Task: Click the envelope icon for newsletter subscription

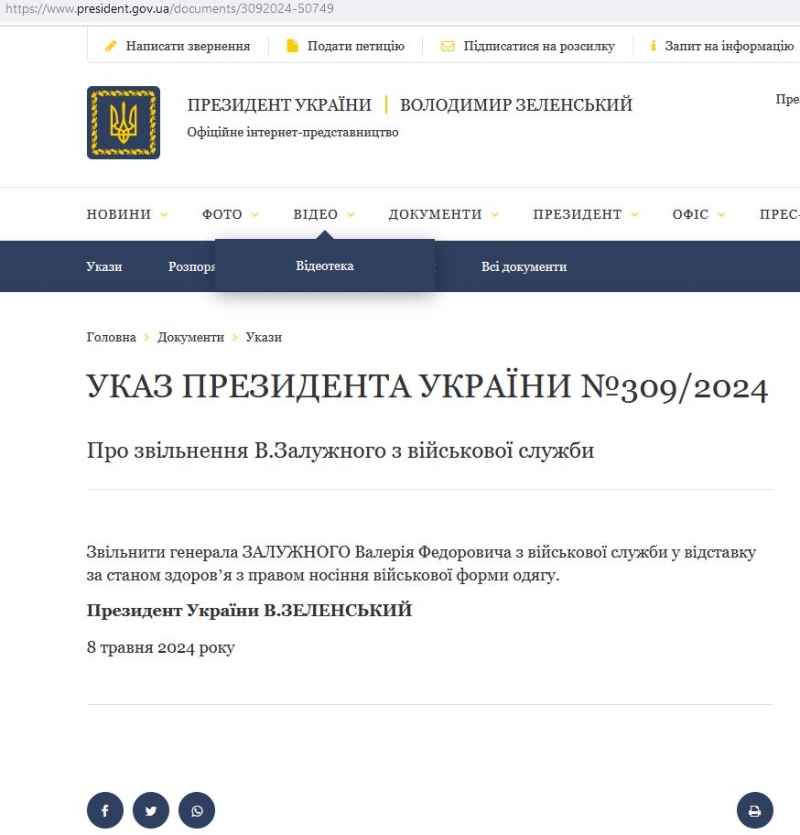Action: pos(448,46)
